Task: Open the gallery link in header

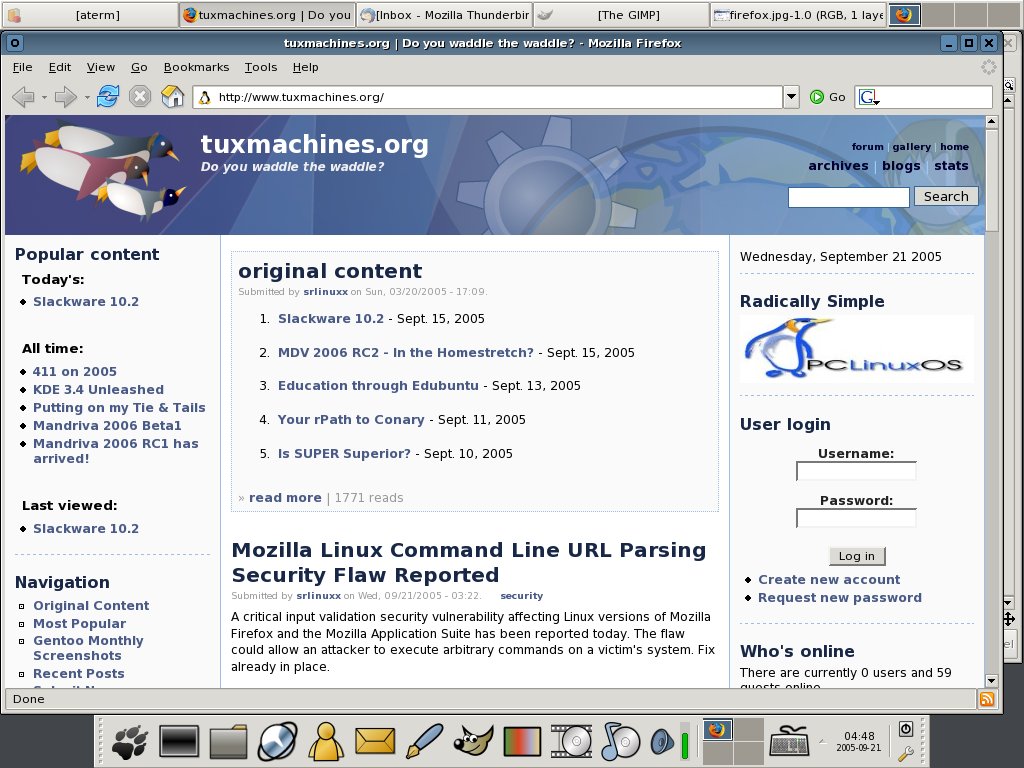Action: [x=912, y=147]
